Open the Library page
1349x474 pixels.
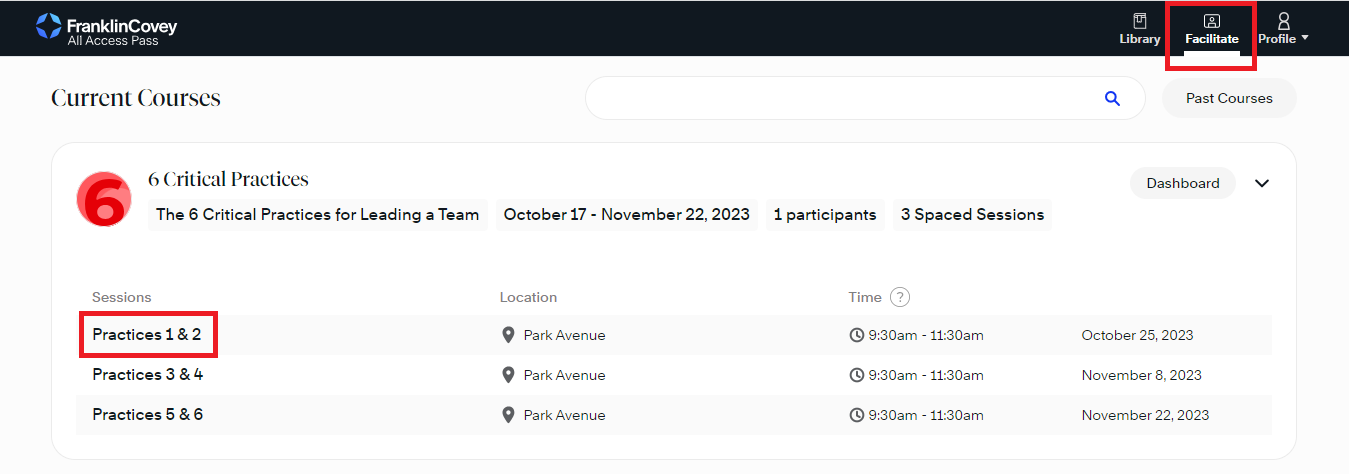(x=1139, y=29)
